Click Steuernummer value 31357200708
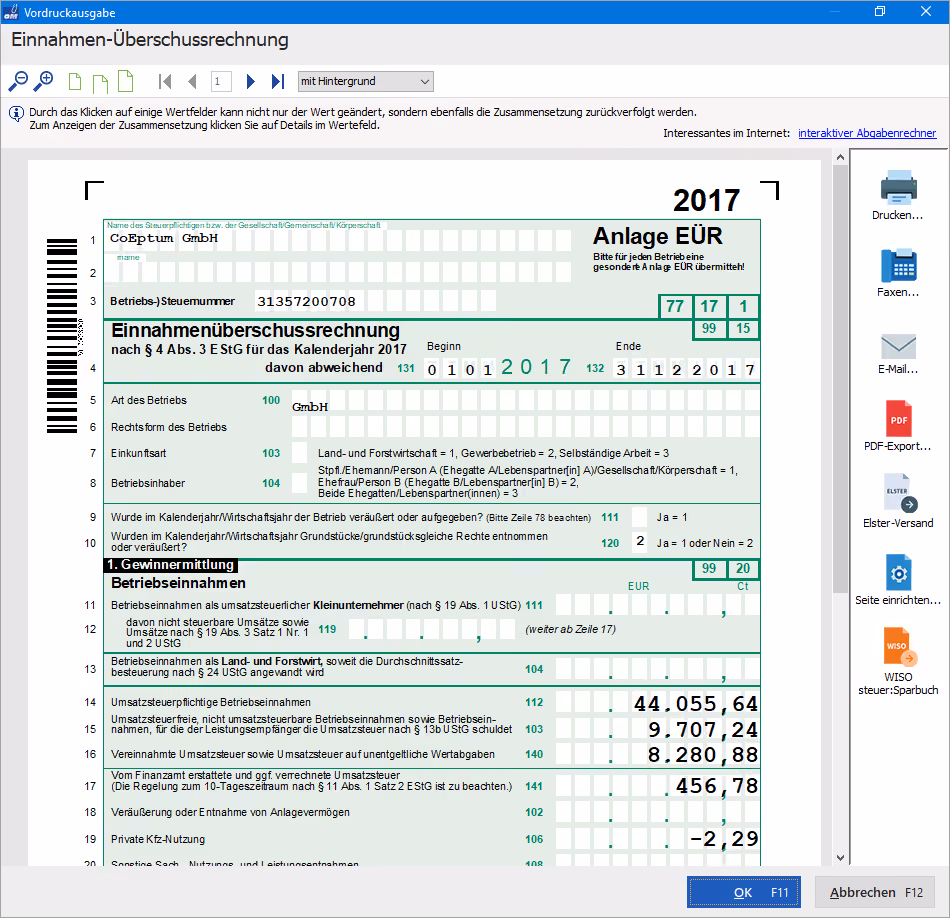 [306, 301]
